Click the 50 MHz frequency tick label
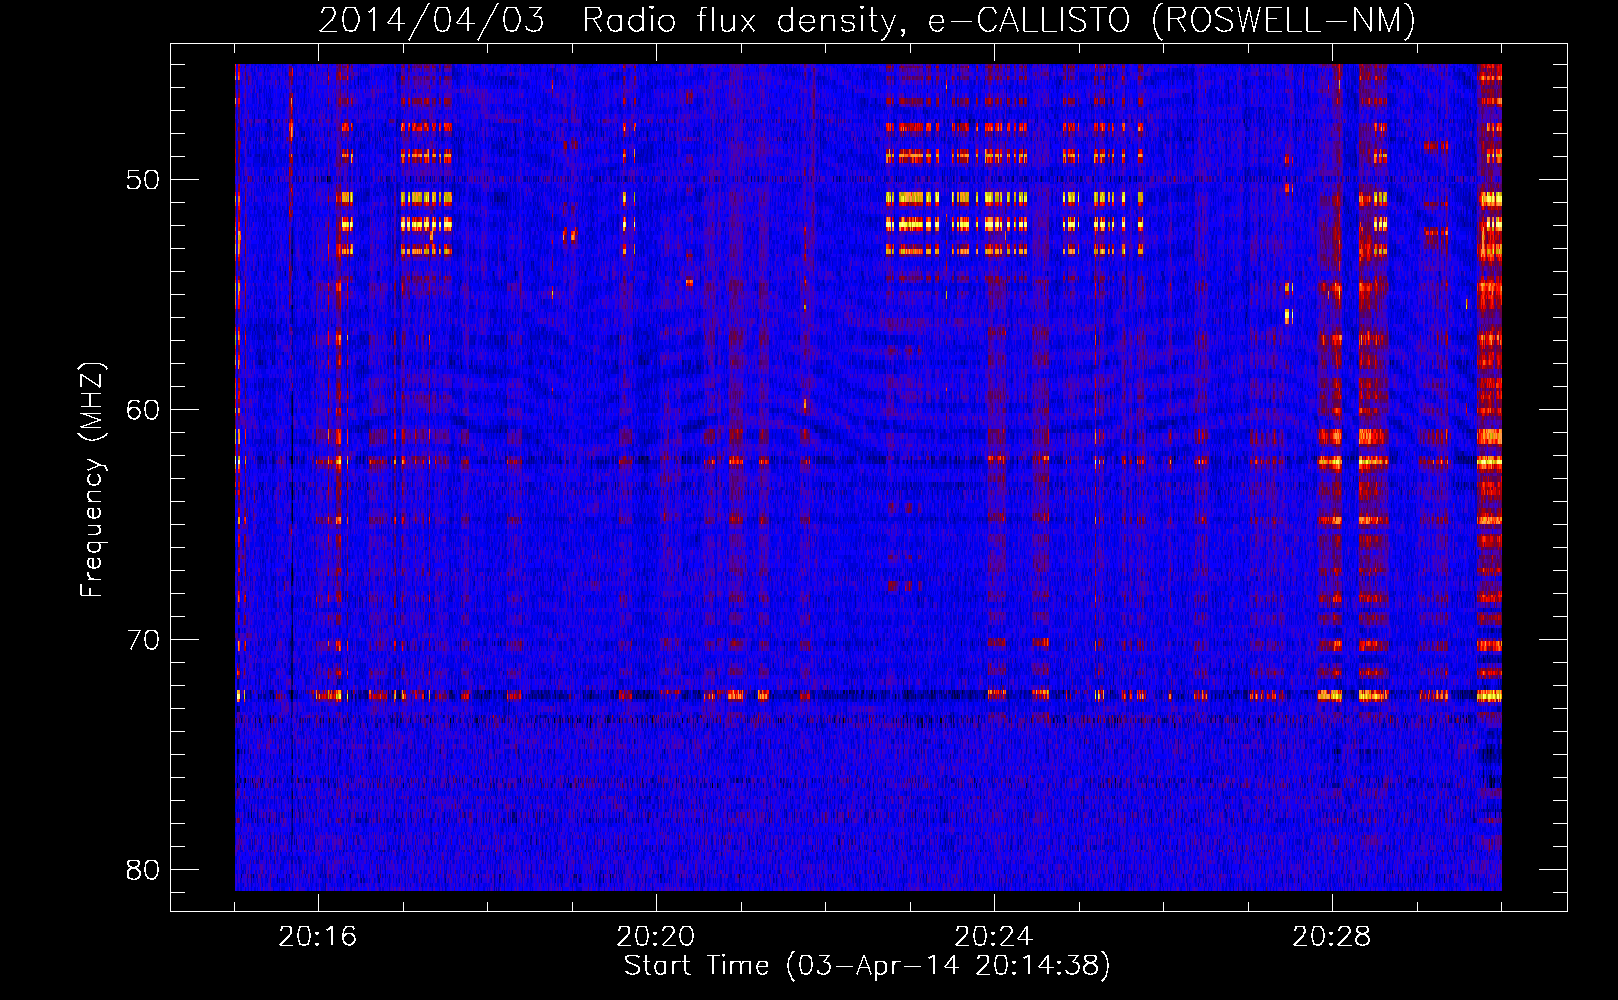 (143, 180)
